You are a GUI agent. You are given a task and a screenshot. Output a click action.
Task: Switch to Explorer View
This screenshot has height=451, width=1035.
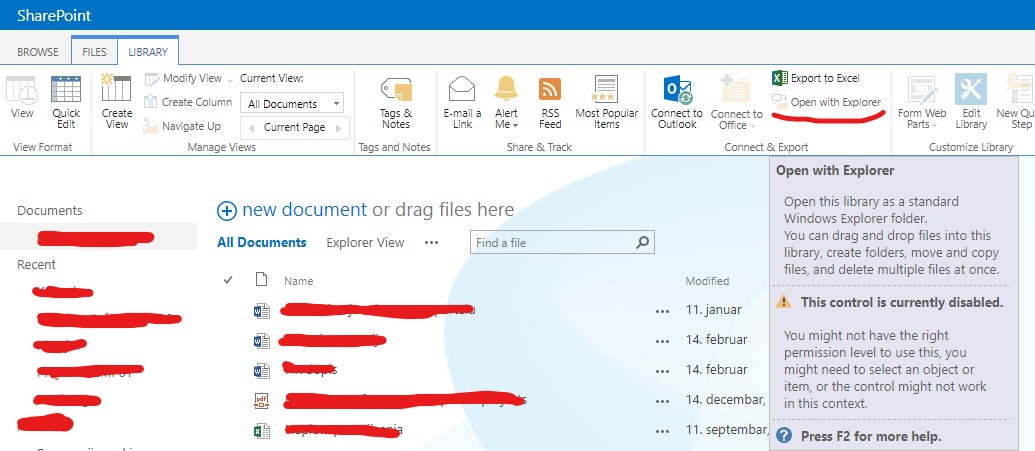click(365, 242)
